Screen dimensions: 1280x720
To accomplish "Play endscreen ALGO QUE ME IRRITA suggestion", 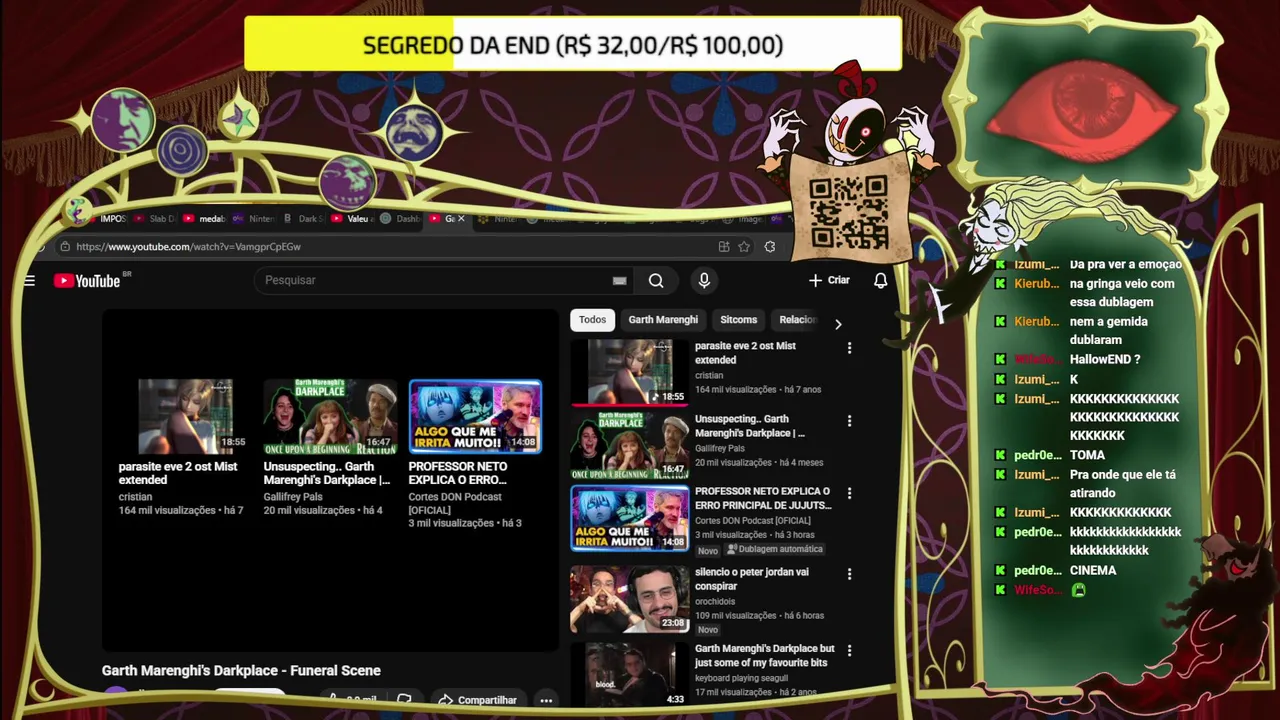I will (475, 416).
